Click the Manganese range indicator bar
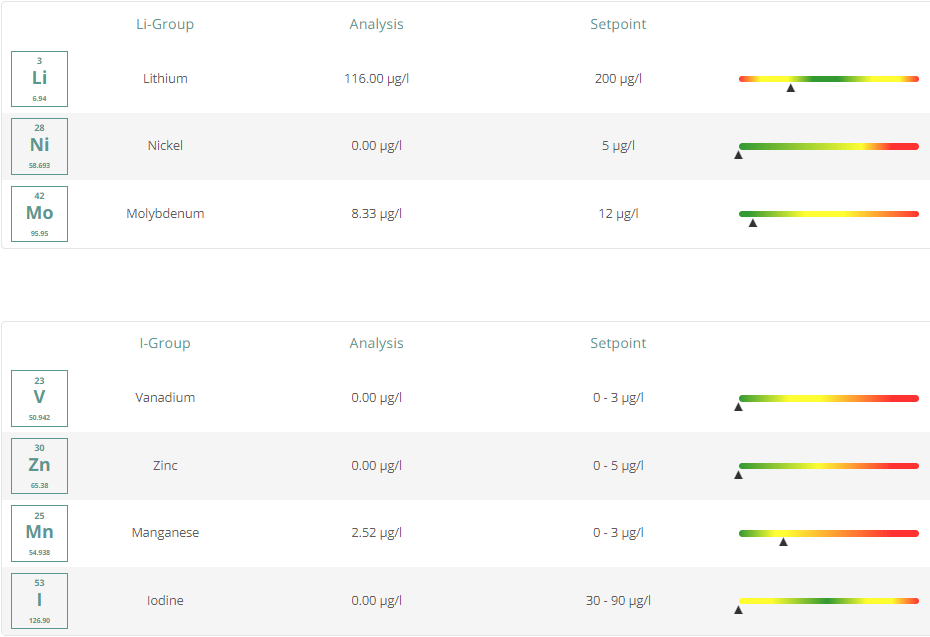The height and width of the screenshot is (637, 930). coord(828,533)
